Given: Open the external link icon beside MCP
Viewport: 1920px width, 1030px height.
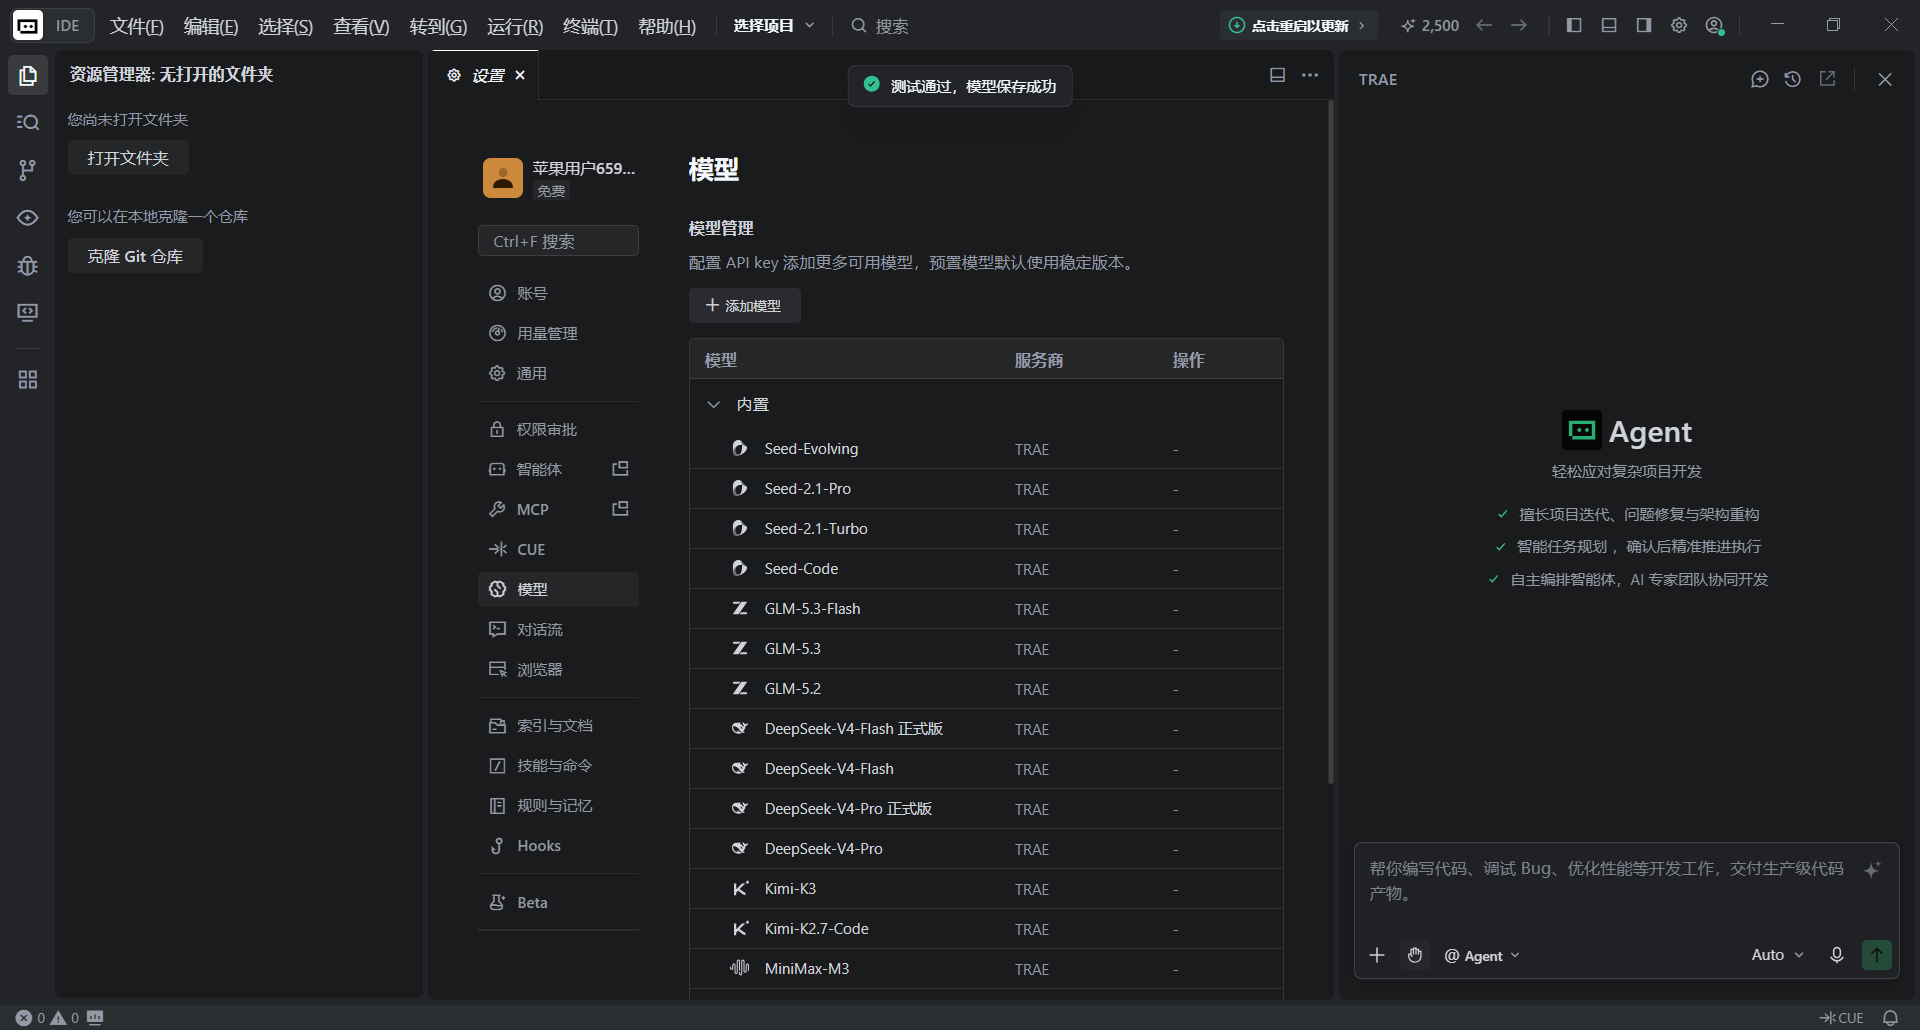Looking at the screenshot, I should click(620, 508).
